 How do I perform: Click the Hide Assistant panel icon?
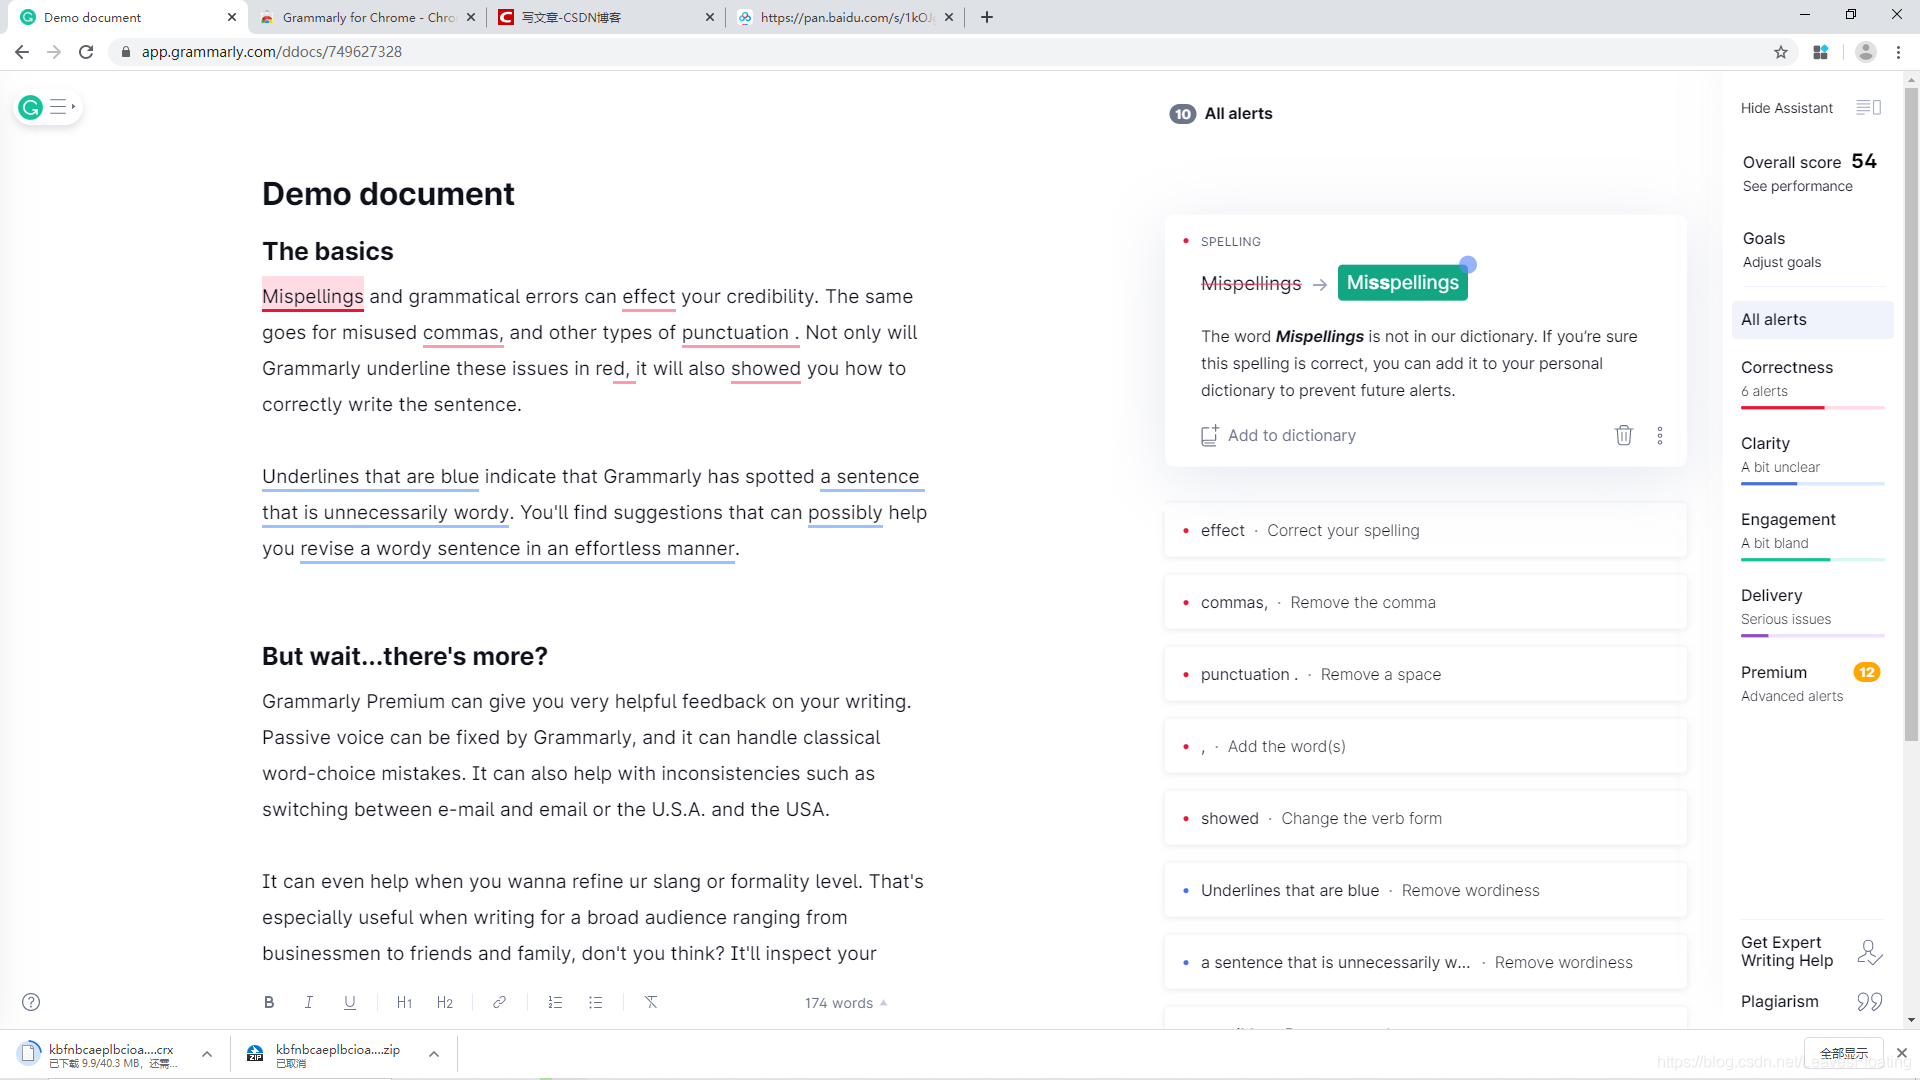1868,107
